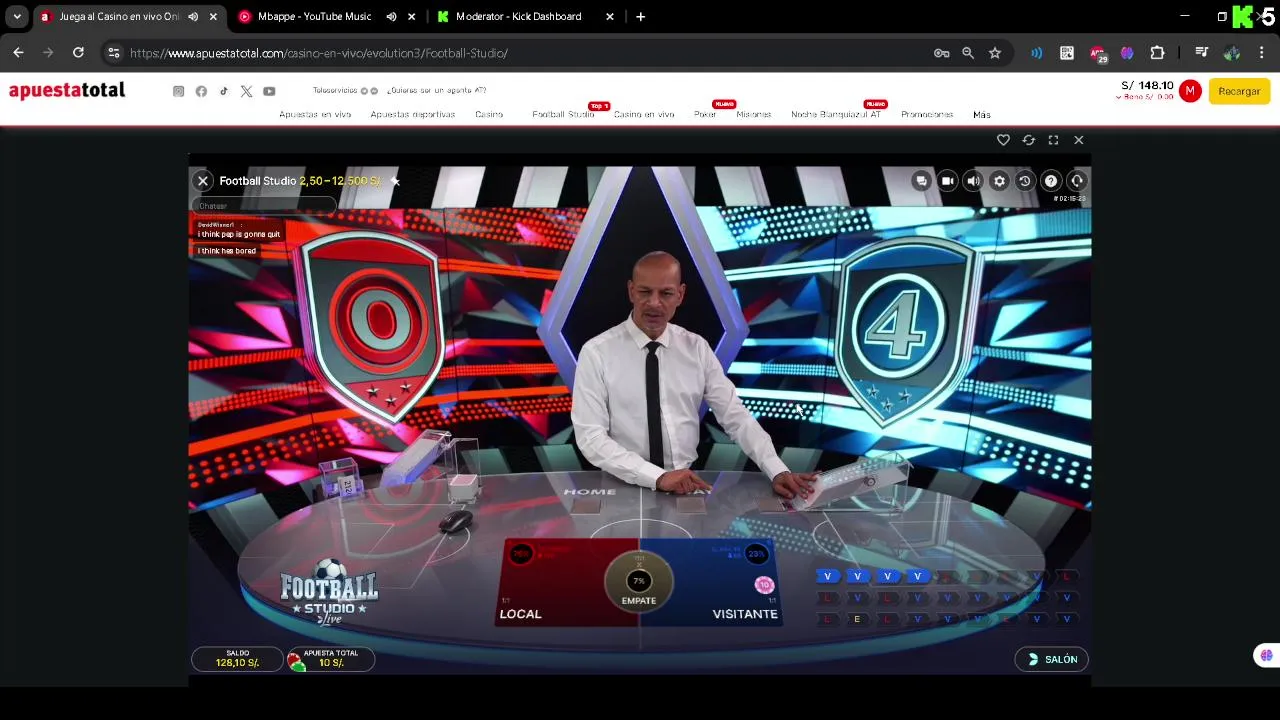1280x720 pixels.
Task: Open the live support headset icon
Action: click(1077, 181)
